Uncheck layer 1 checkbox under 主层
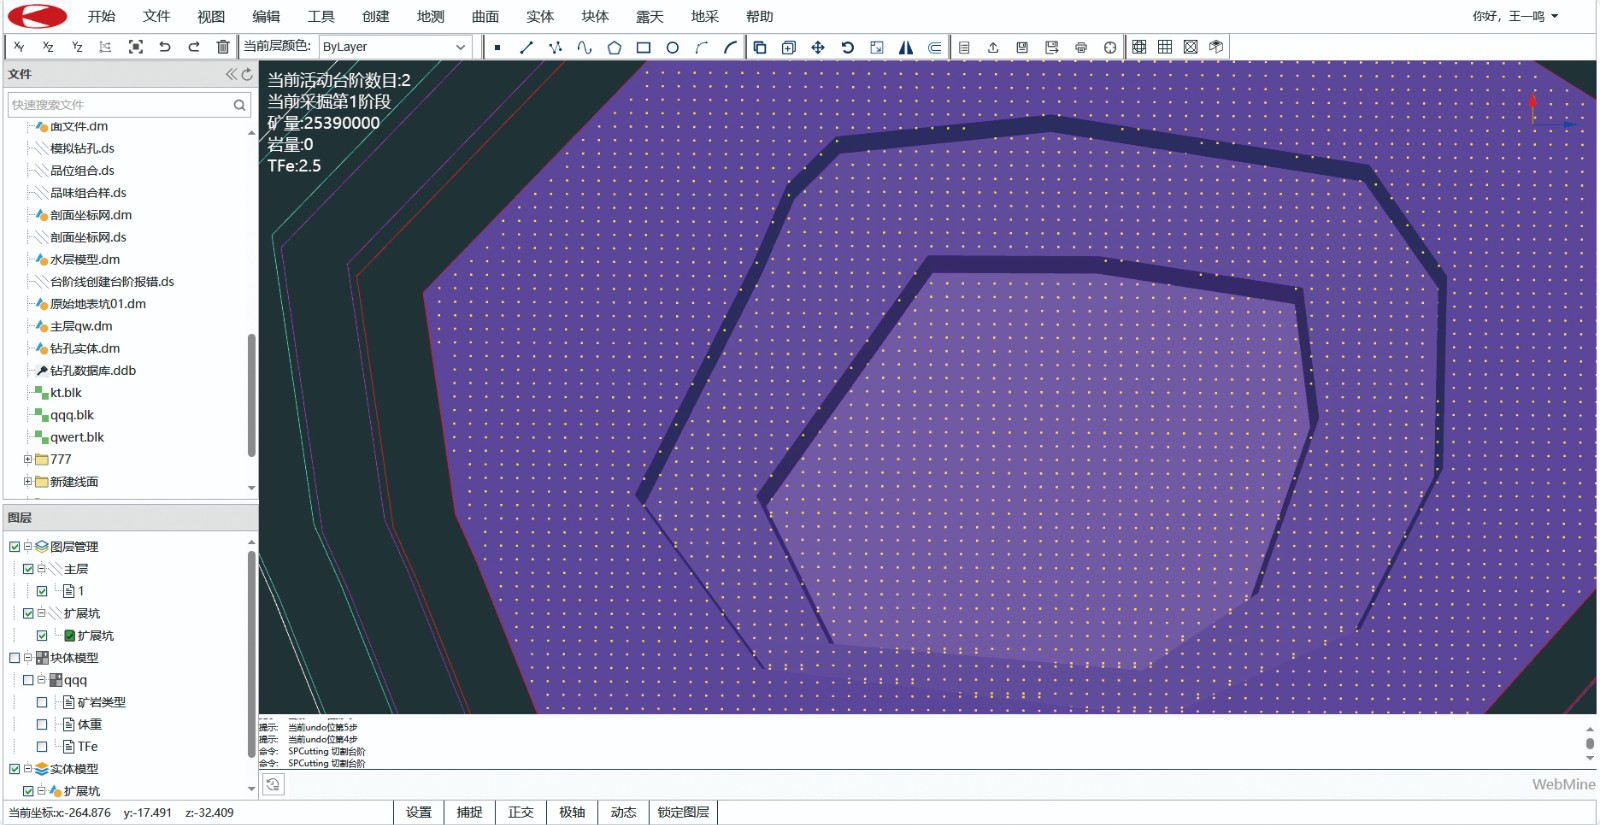Screen dimensions: 1600x825 [42, 591]
